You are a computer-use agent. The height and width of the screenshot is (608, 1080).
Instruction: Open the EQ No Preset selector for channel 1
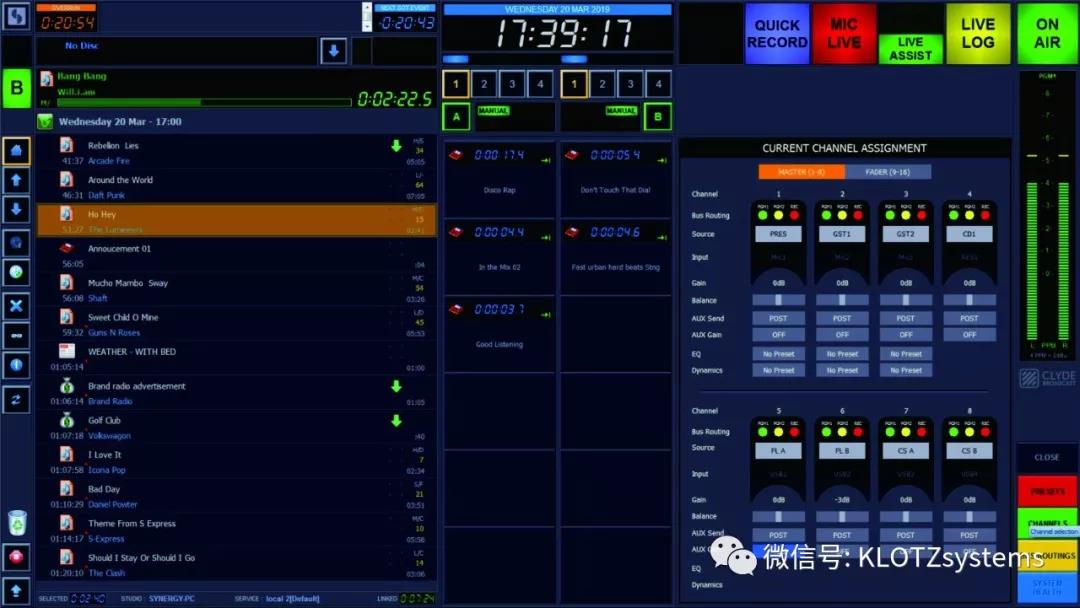778,354
